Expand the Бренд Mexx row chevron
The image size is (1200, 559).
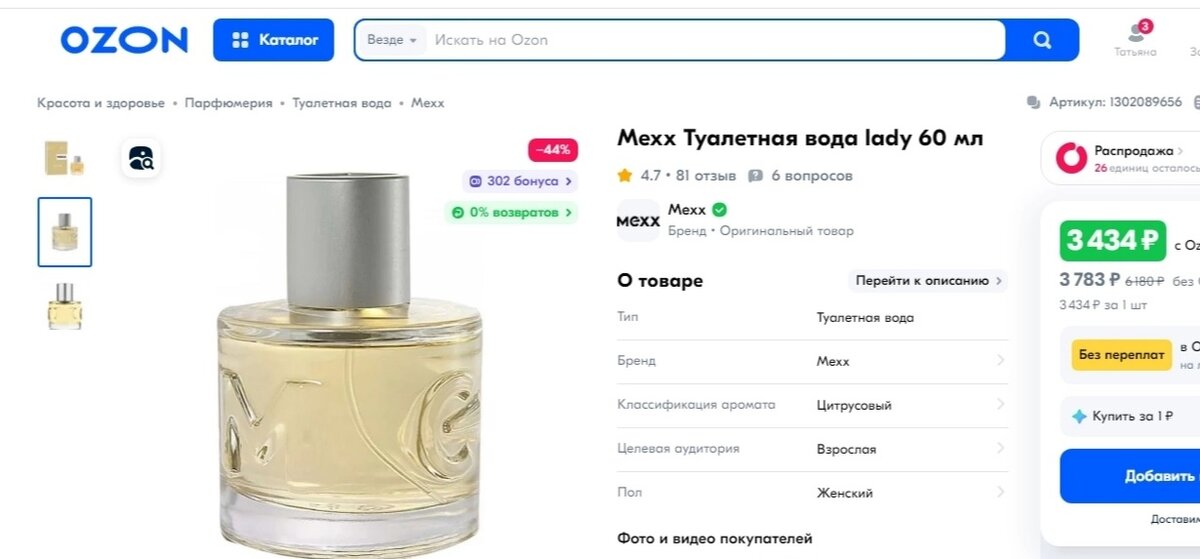pyautogui.click(x=1000, y=361)
